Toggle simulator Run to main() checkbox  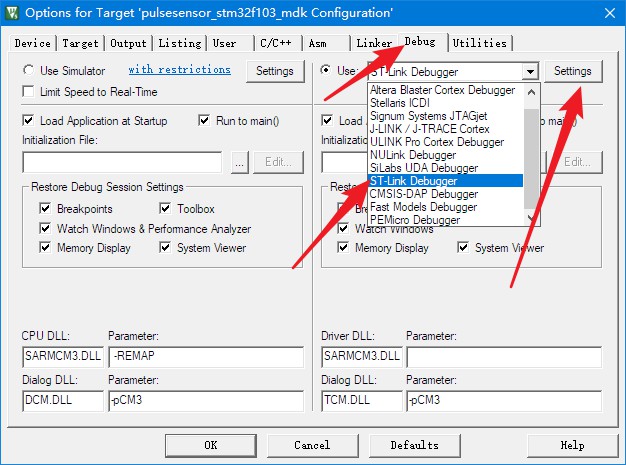coord(204,120)
